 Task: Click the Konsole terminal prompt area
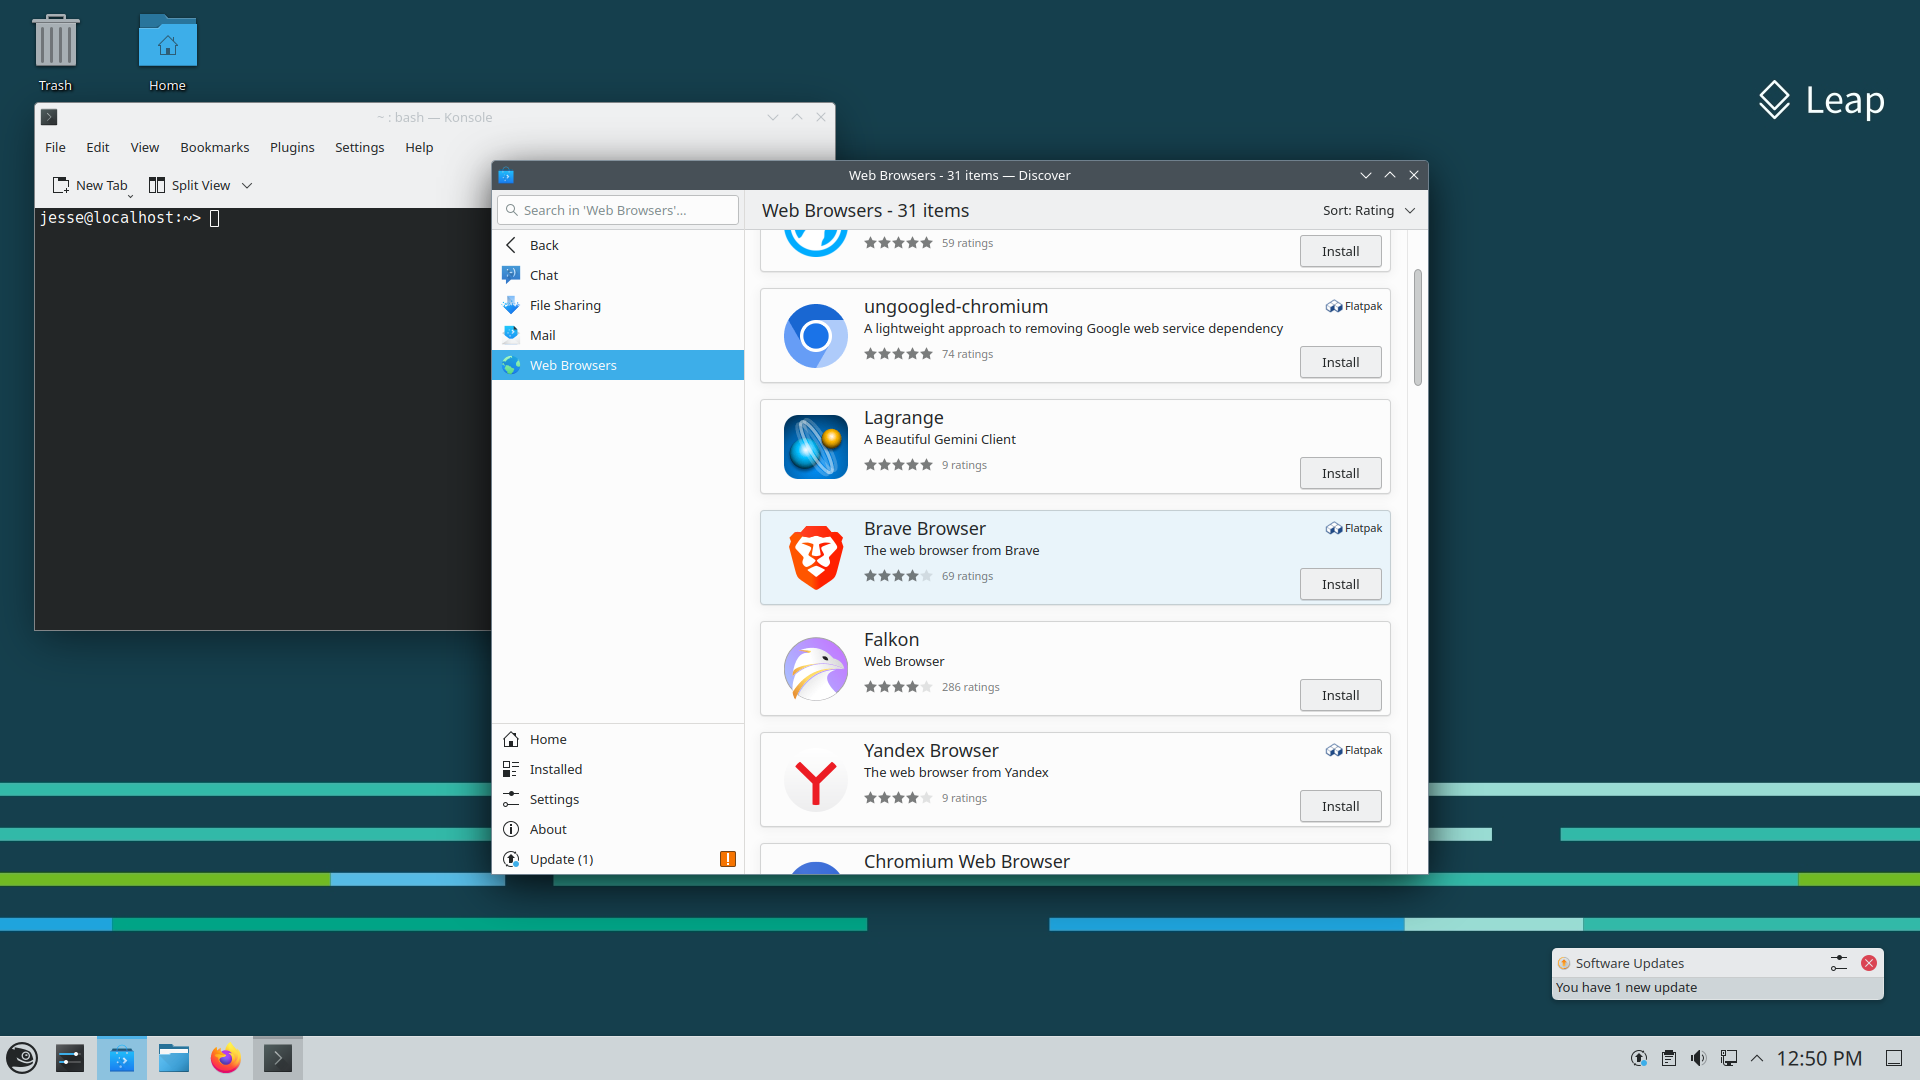pos(262,418)
